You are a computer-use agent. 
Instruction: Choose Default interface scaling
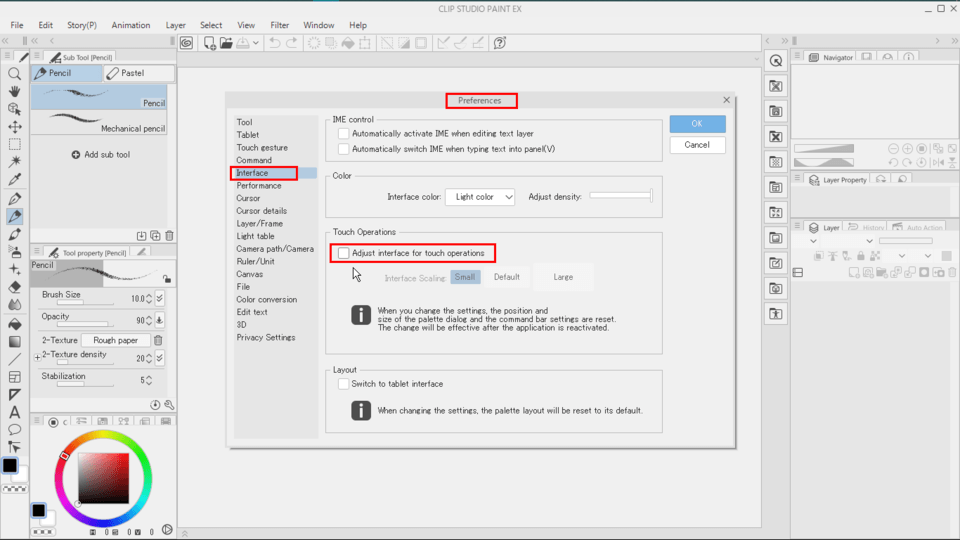507,277
